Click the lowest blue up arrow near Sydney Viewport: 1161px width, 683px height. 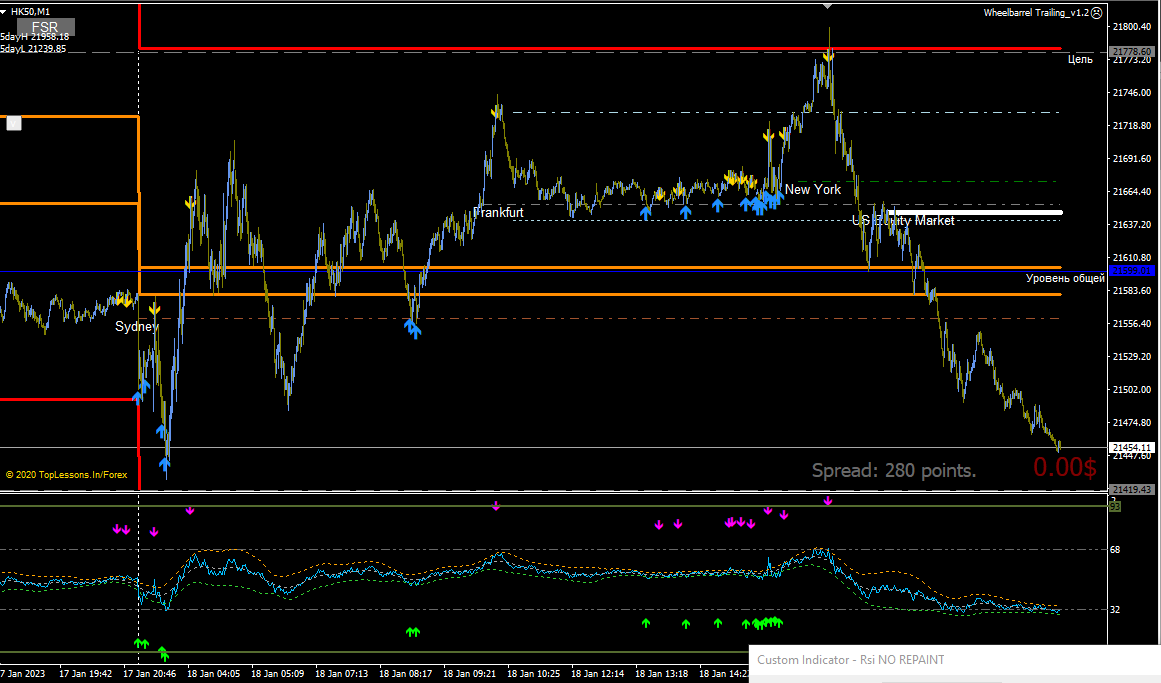click(164, 465)
